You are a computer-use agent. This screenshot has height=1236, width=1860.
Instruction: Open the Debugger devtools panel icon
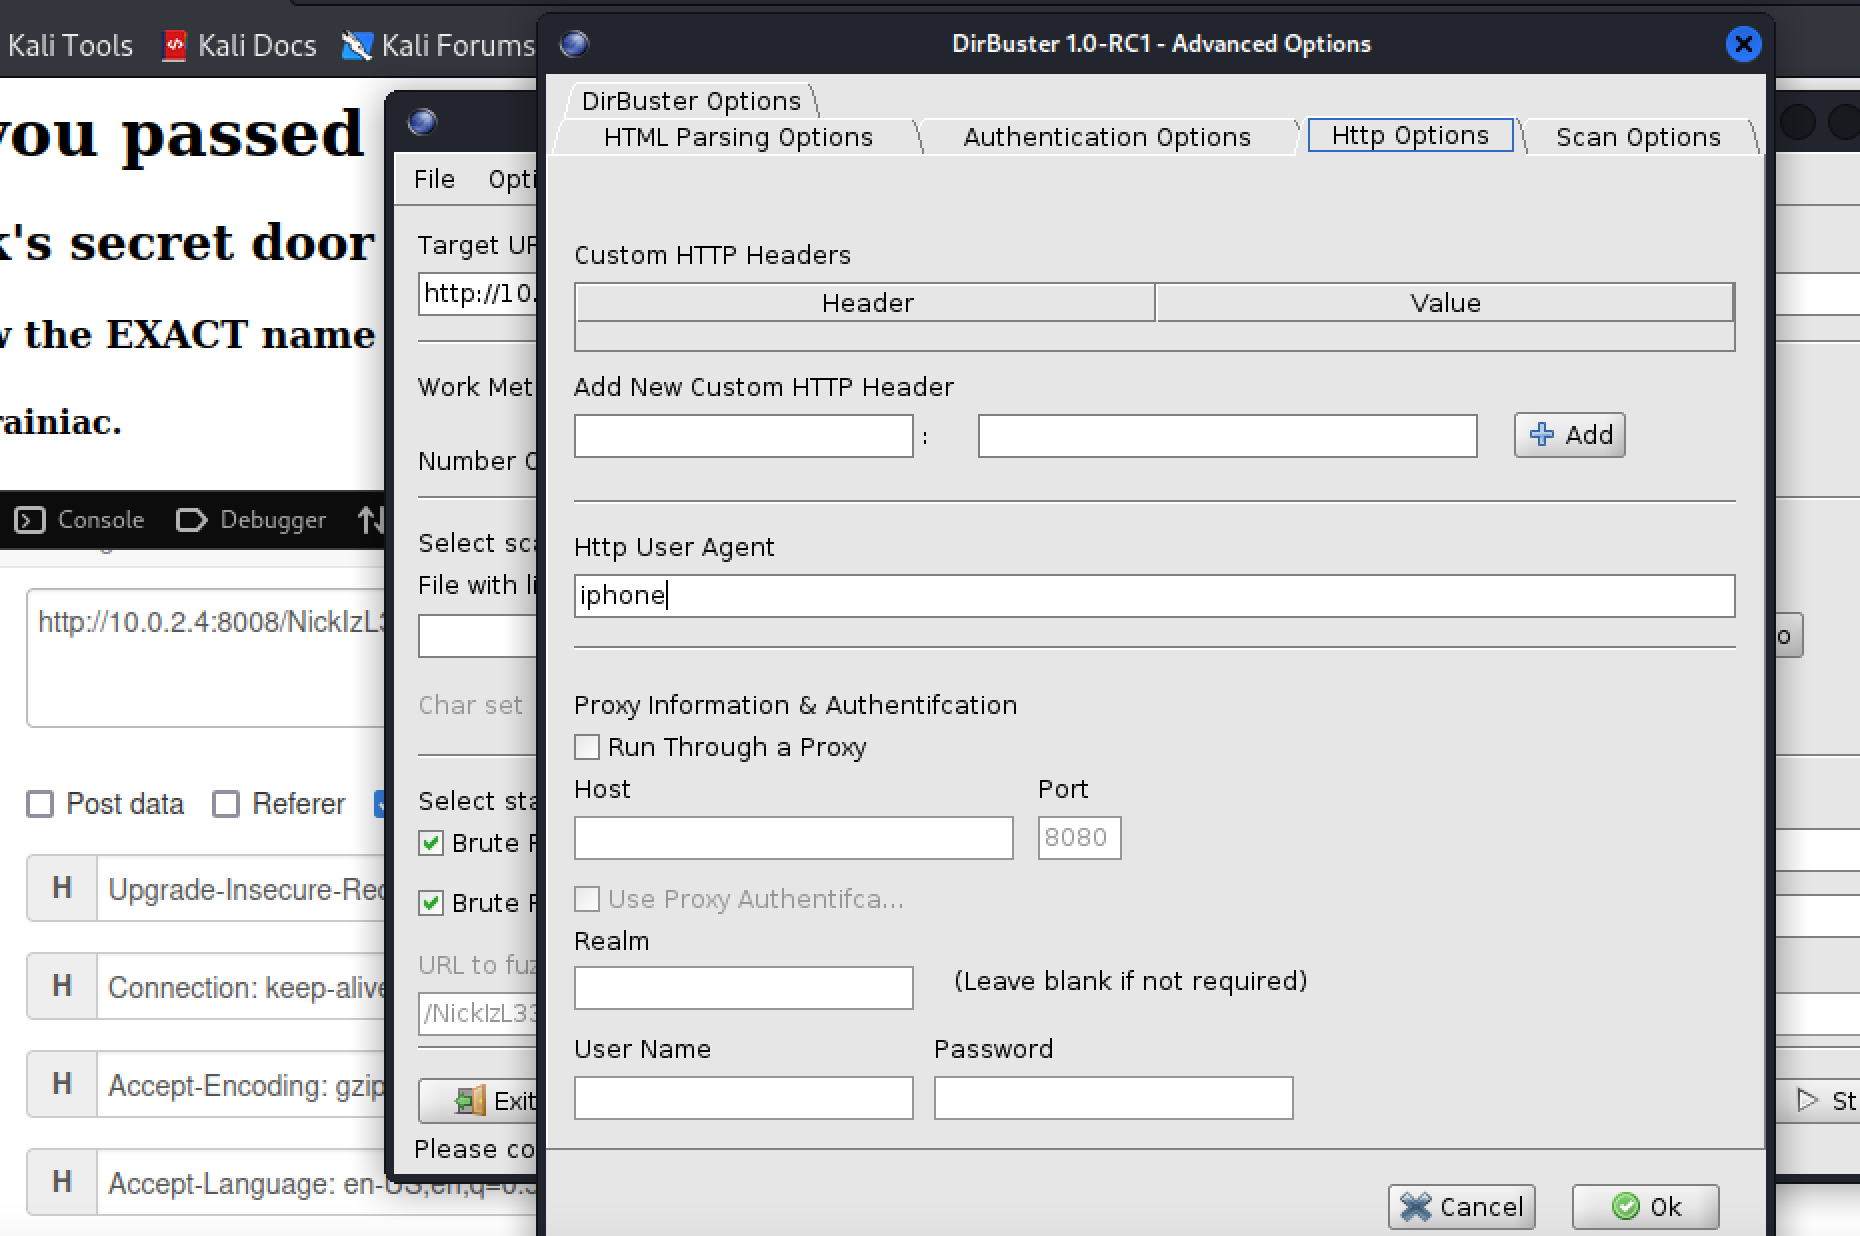point(191,520)
